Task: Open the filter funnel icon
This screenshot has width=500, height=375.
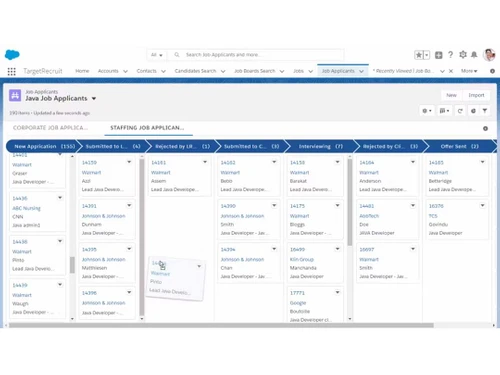Action: point(485,111)
